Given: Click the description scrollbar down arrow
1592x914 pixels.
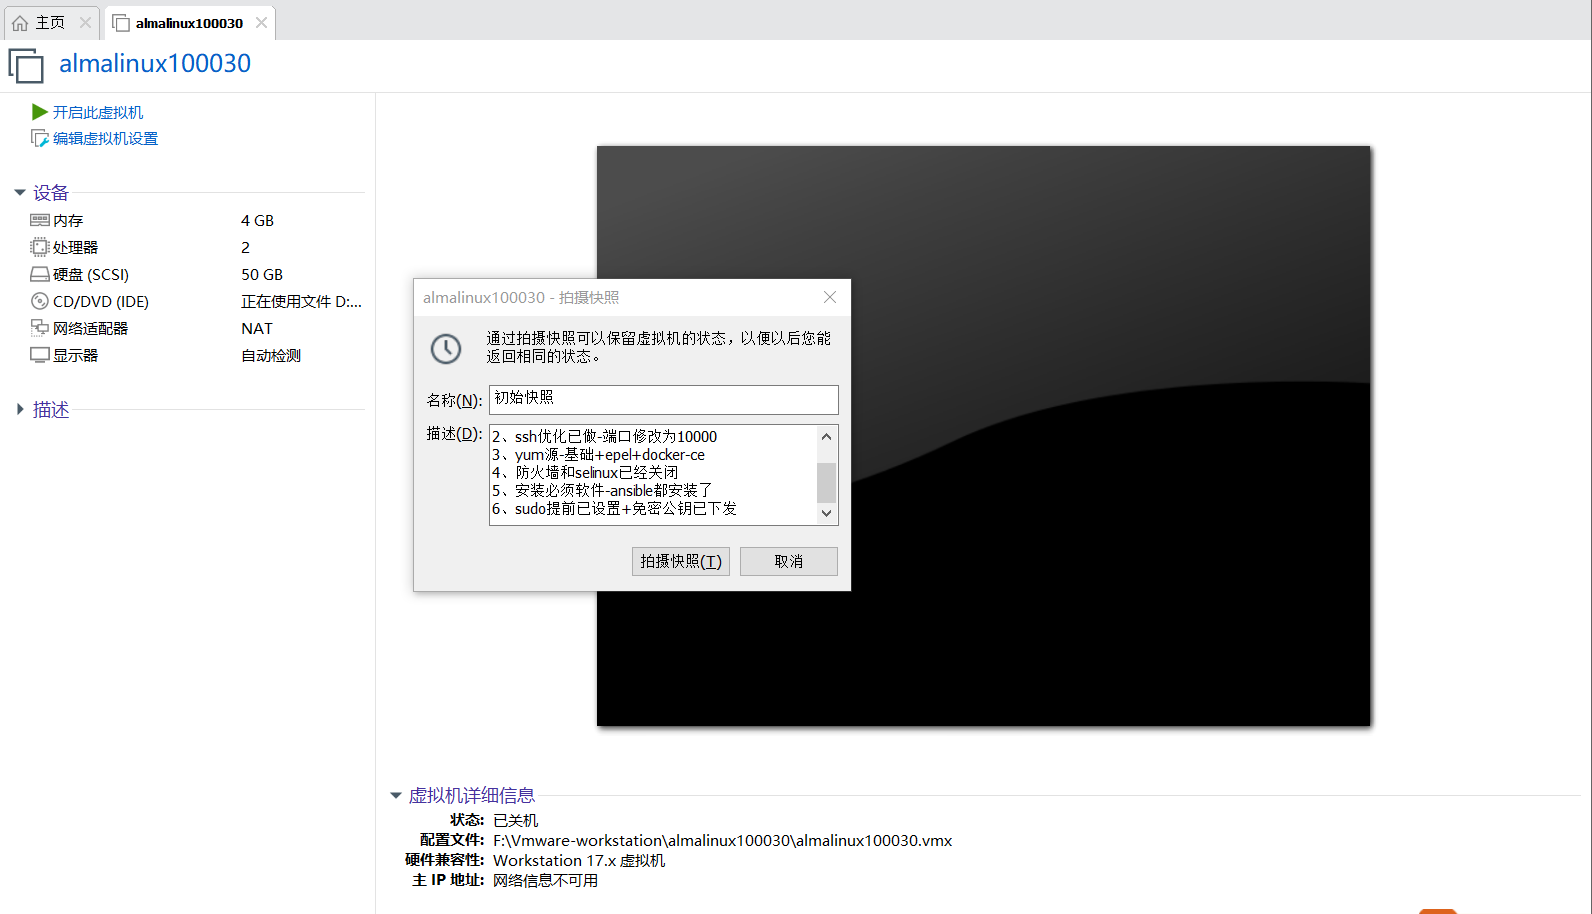Looking at the screenshot, I should [x=826, y=513].
